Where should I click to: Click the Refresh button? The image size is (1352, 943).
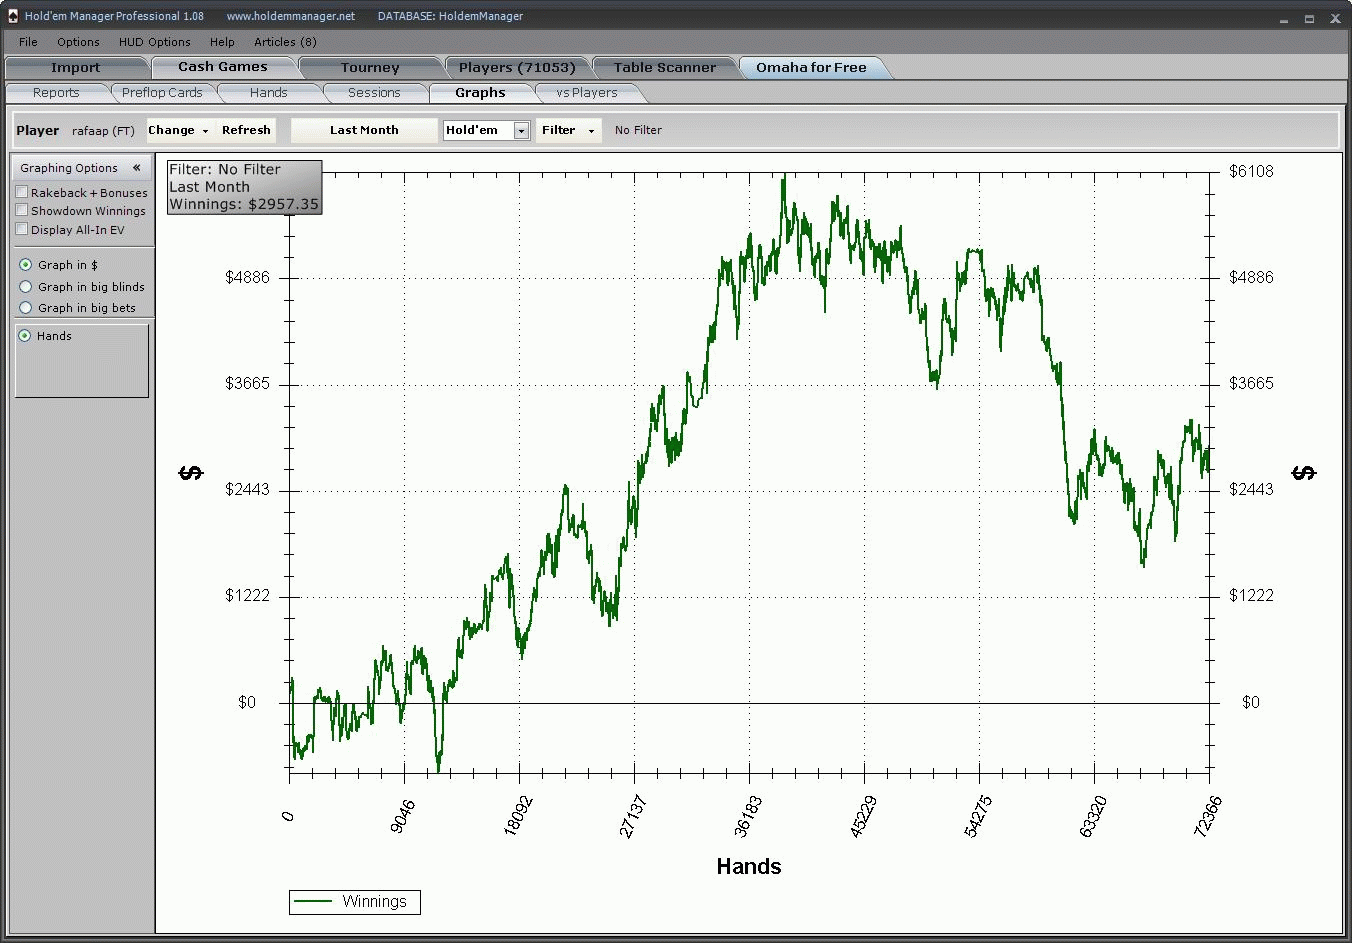pyautogui.click(x=246, y=130)
